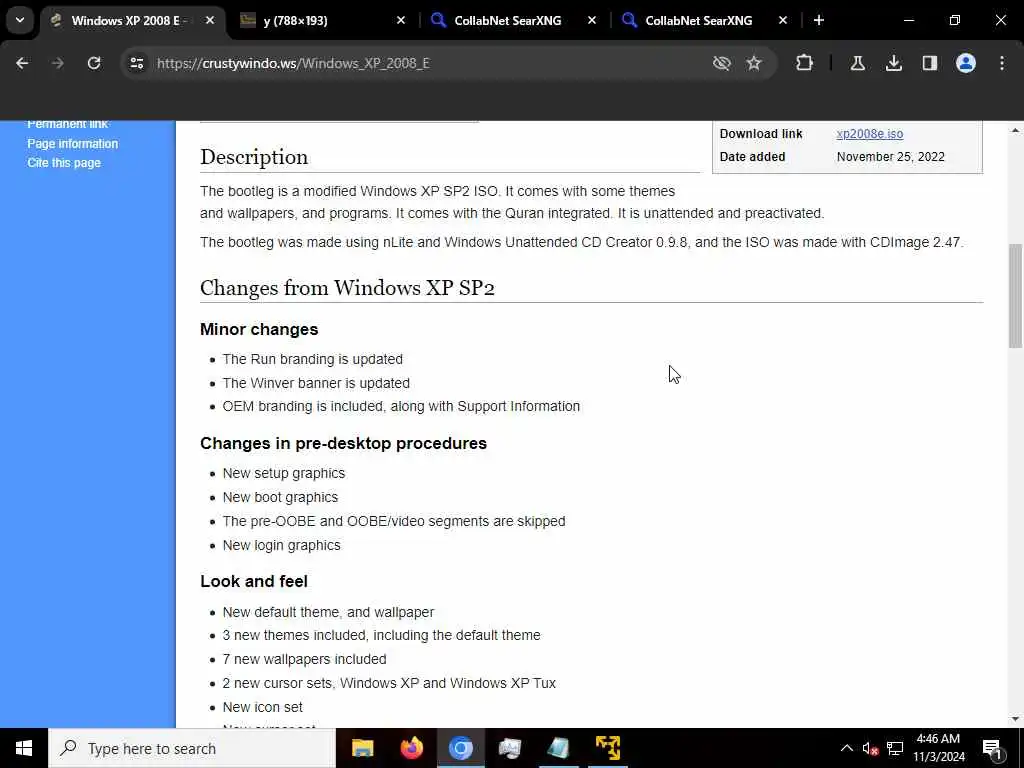
Task: Open Page information link
Action: click(x=72, y=144)
